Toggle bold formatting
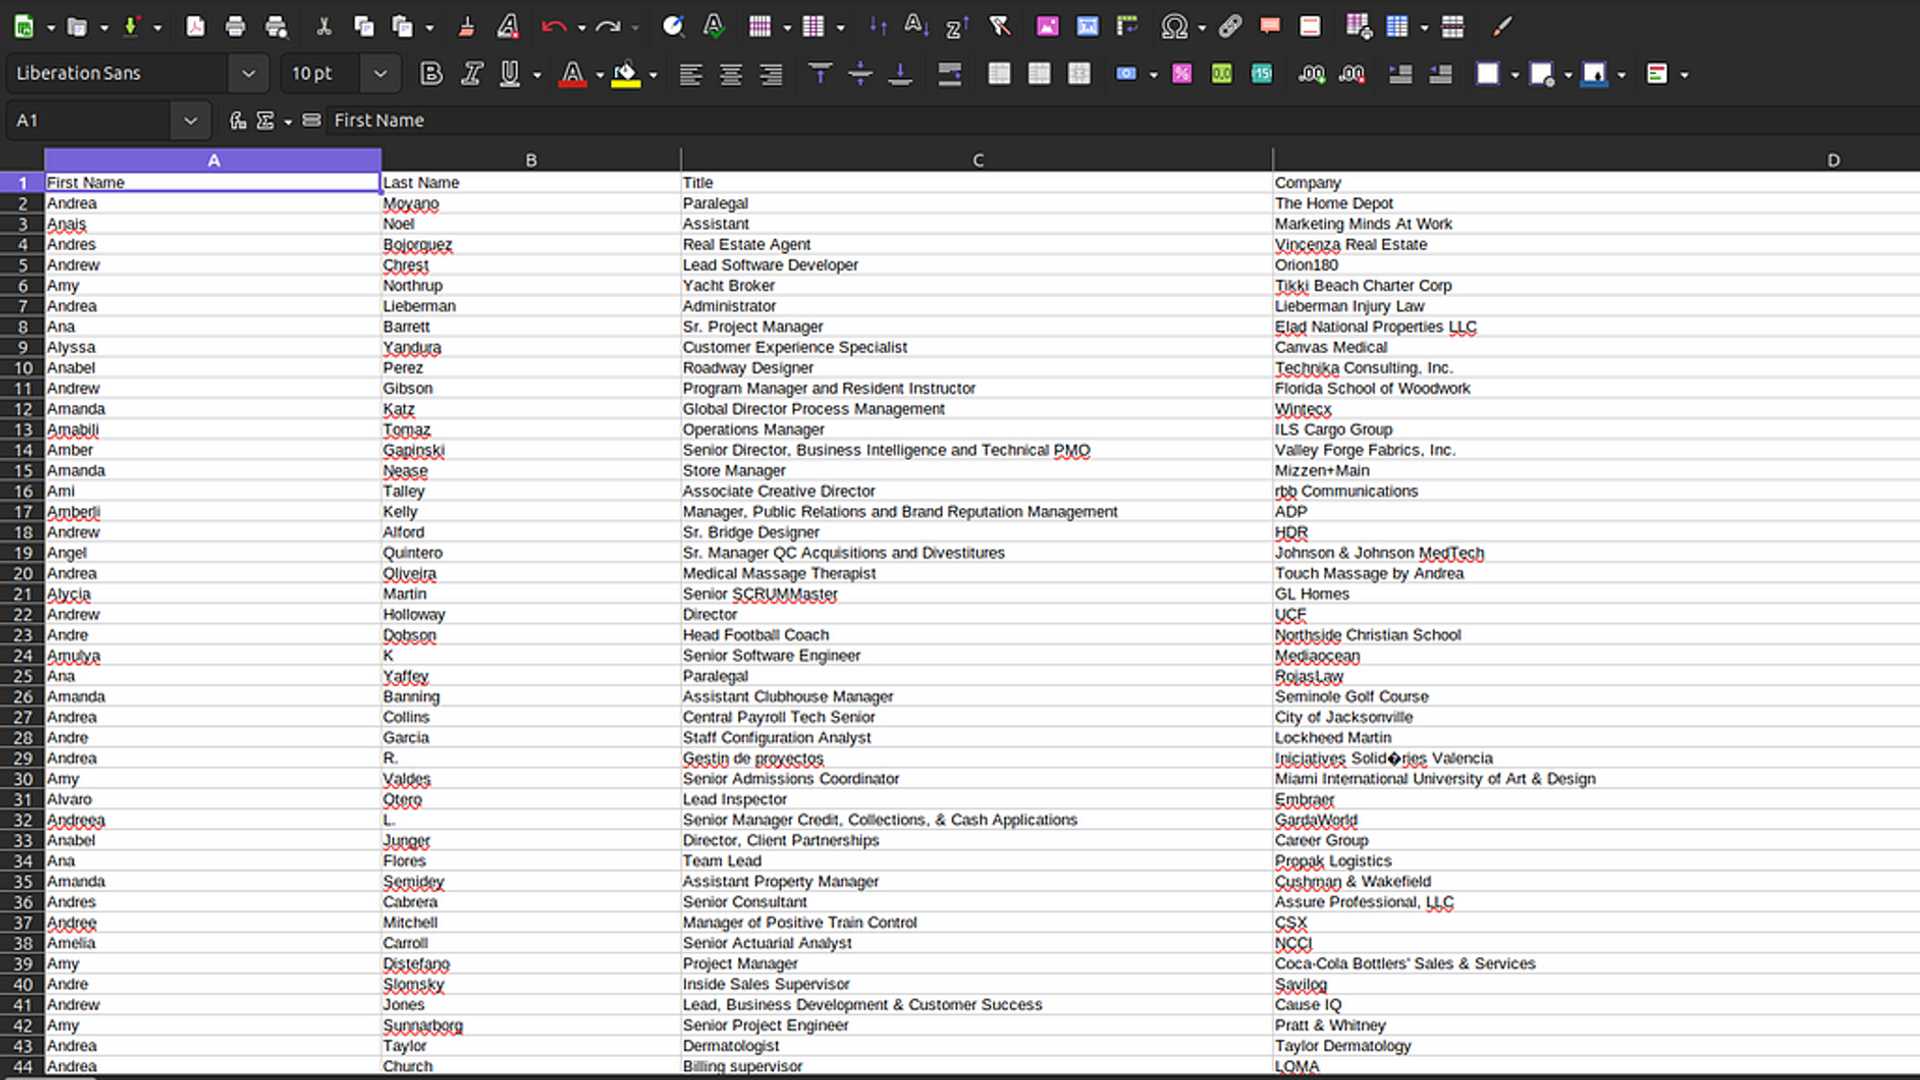The height and width of the screenshot is (1080, 1920). (431, 74)
